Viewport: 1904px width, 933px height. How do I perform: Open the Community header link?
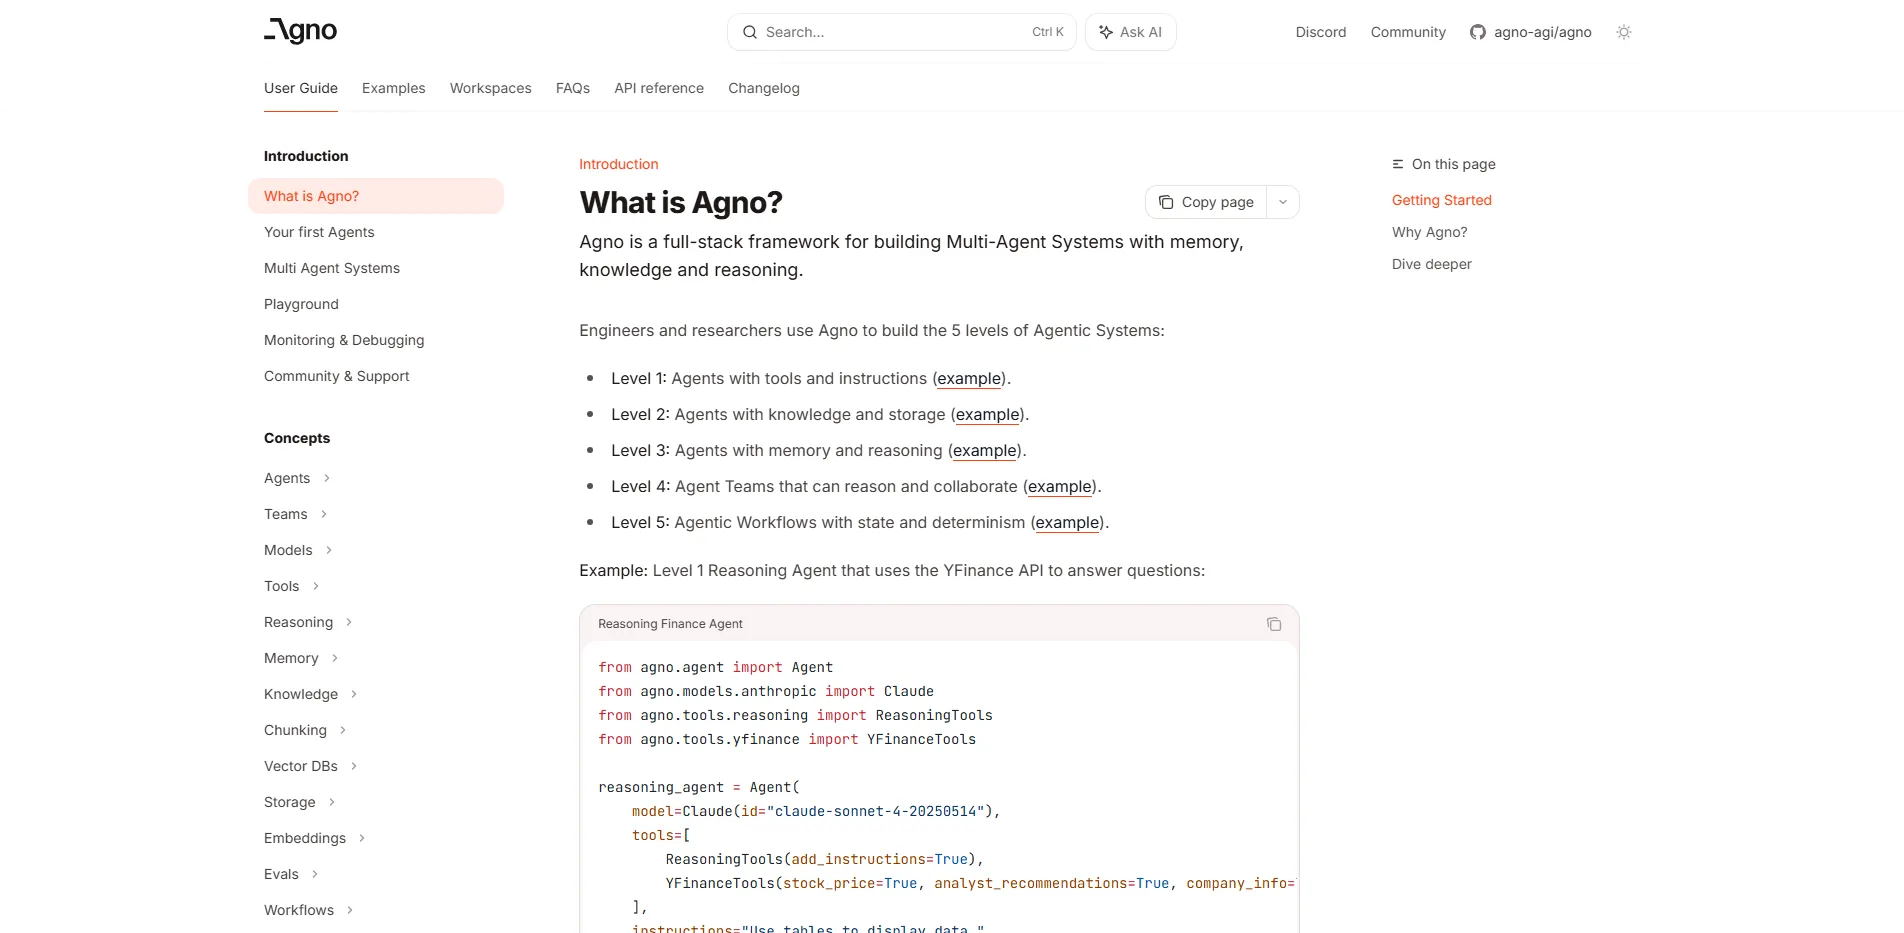pyautogui.click(x=1408, y=32)
